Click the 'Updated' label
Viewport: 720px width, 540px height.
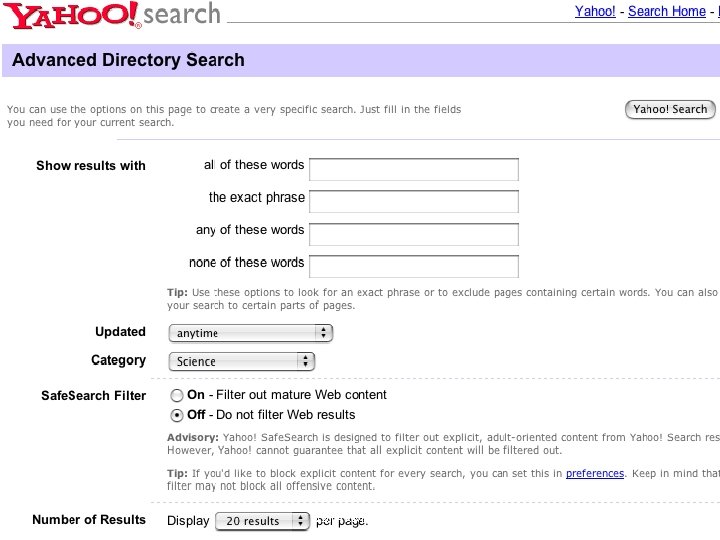[x=120, y=332]
